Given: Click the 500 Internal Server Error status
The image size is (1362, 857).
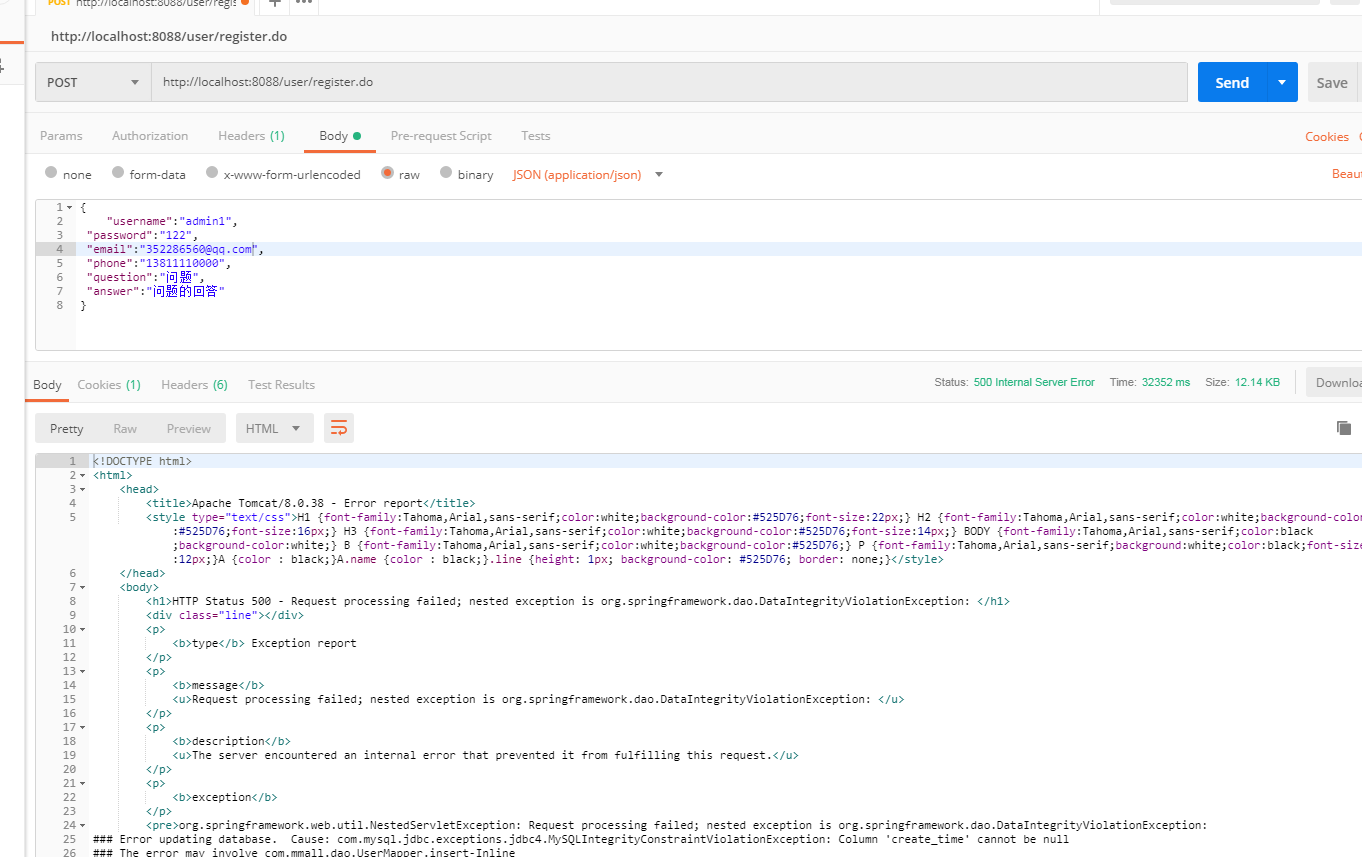Looking at the screenshot, I should coord(1034,382).
